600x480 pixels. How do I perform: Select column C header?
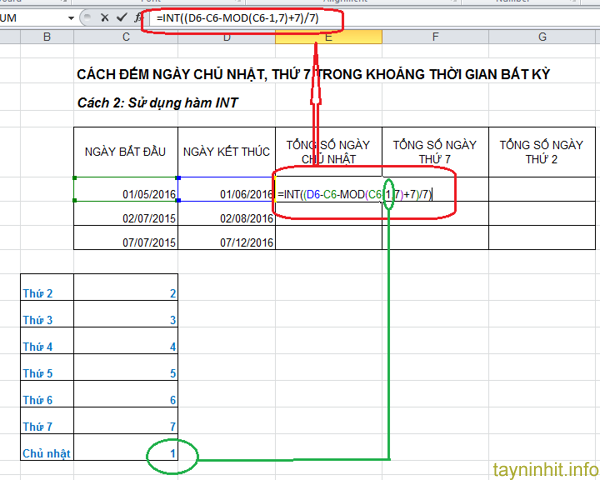coord(125,37)
